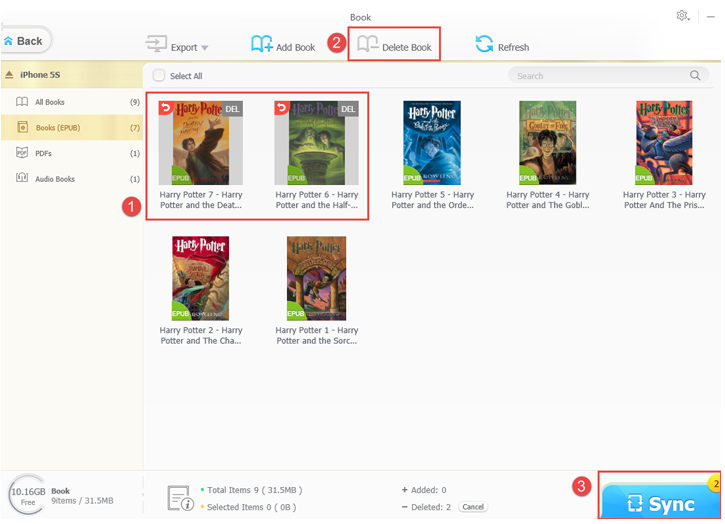725x524 pixels.
Task: Click EPUB badge on Harry Potter 4
Action: click(528, 177)
